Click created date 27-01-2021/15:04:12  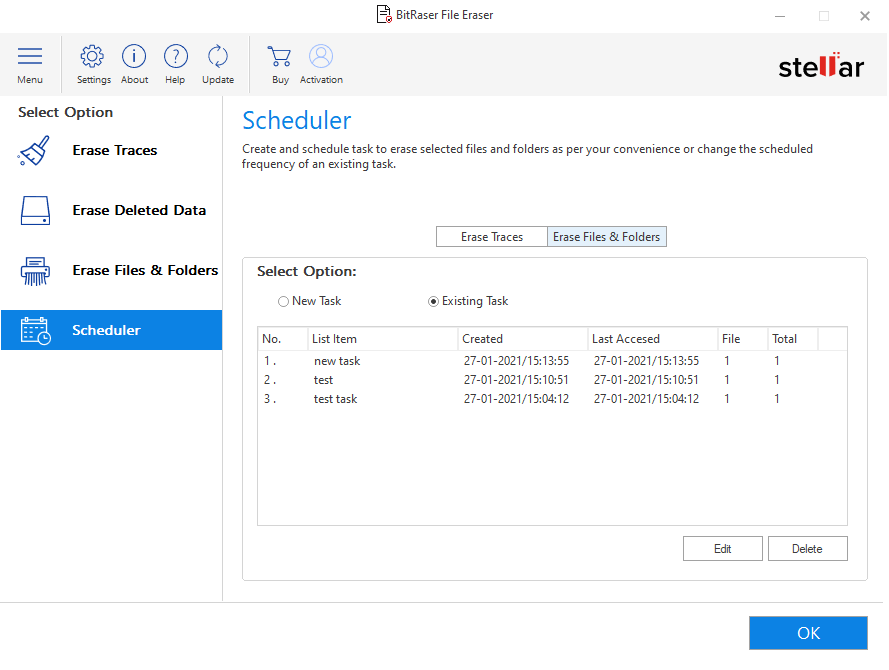tap(516, 399)
